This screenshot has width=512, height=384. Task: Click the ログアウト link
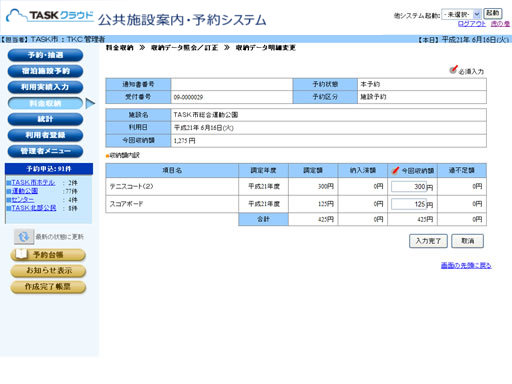pos(472,24)
